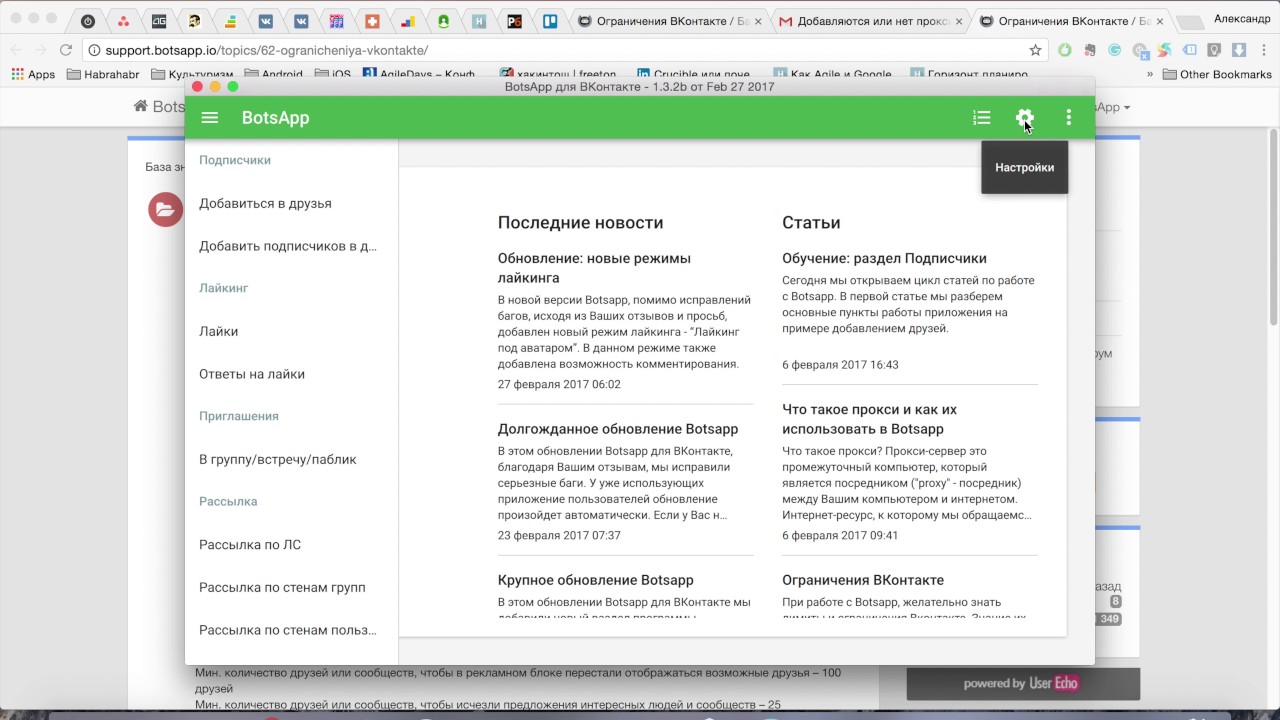Click the Подписчики section header
Viewport: 1280px width, 720px height.
point(235,160)
